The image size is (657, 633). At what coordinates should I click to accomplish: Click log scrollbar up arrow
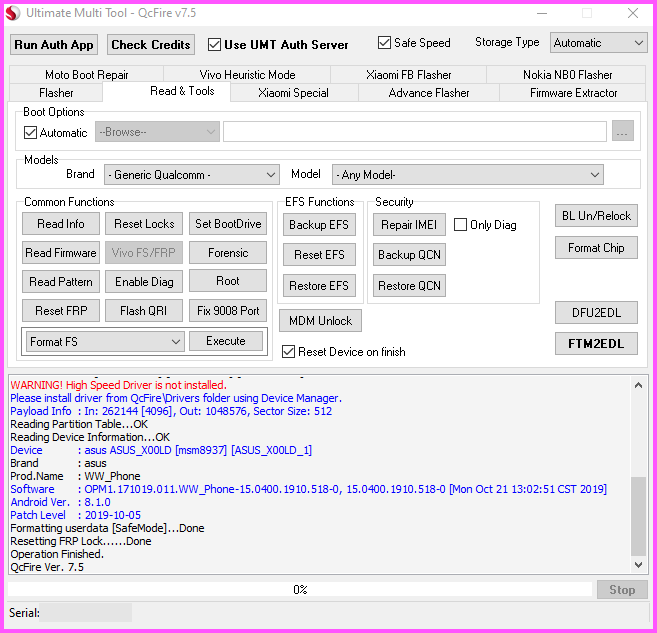click(x=638, y=385)
